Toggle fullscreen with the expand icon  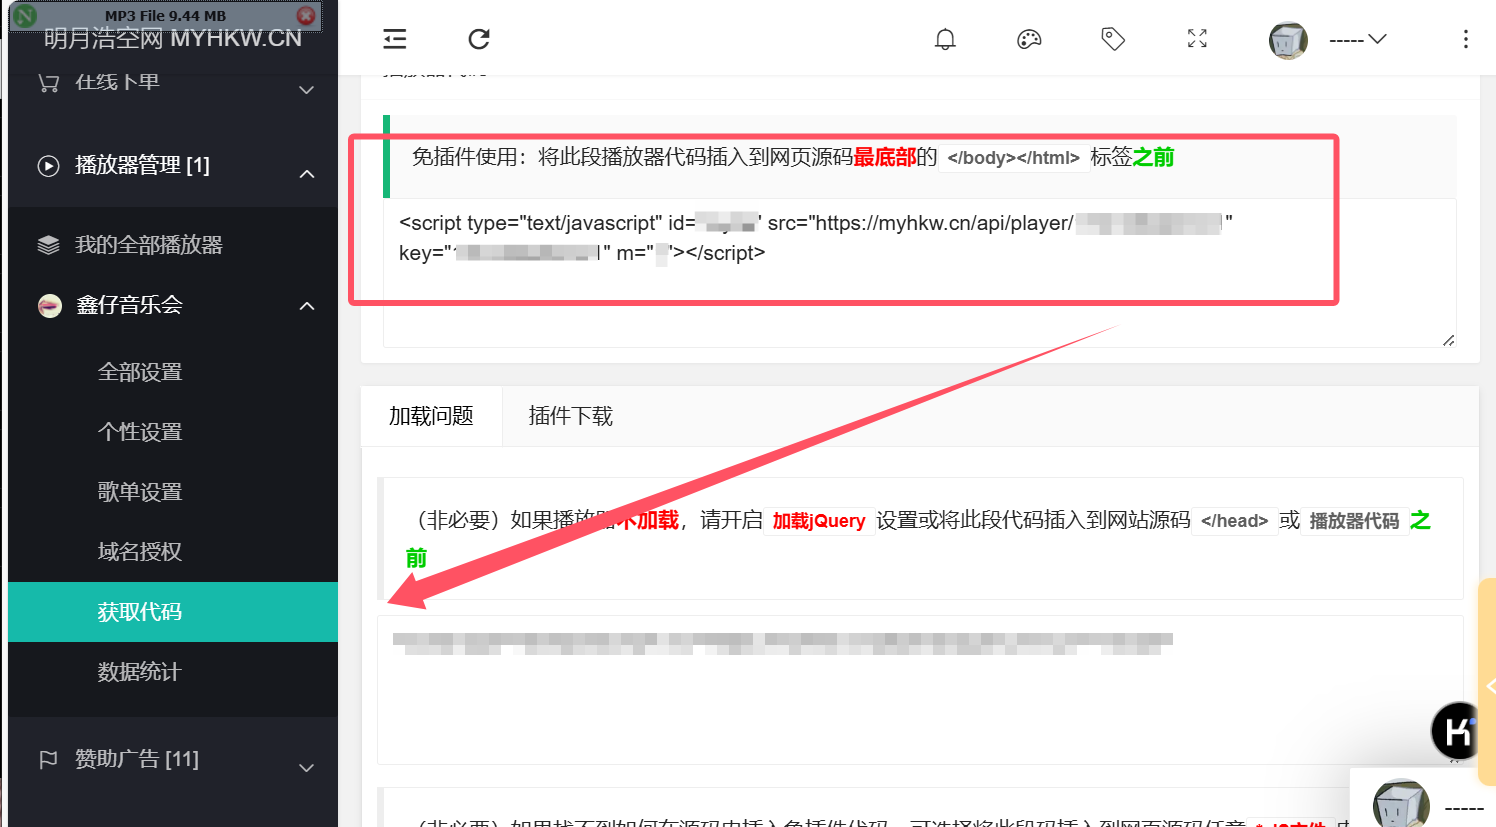pos(1197,39)
